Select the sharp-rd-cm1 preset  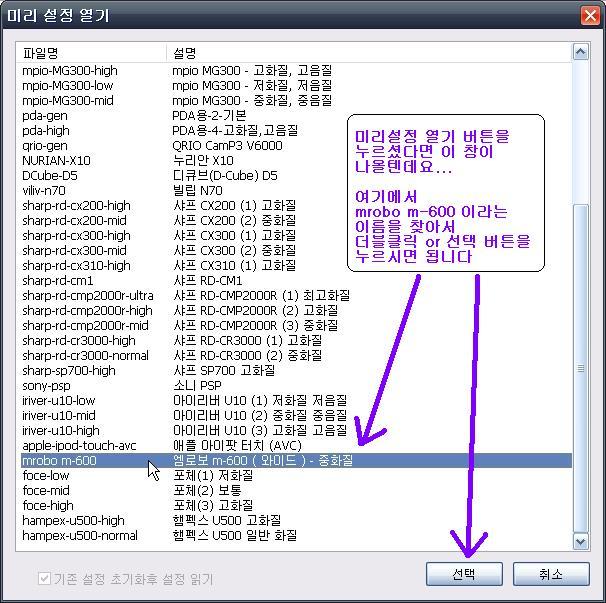click(x=296, y=281)
